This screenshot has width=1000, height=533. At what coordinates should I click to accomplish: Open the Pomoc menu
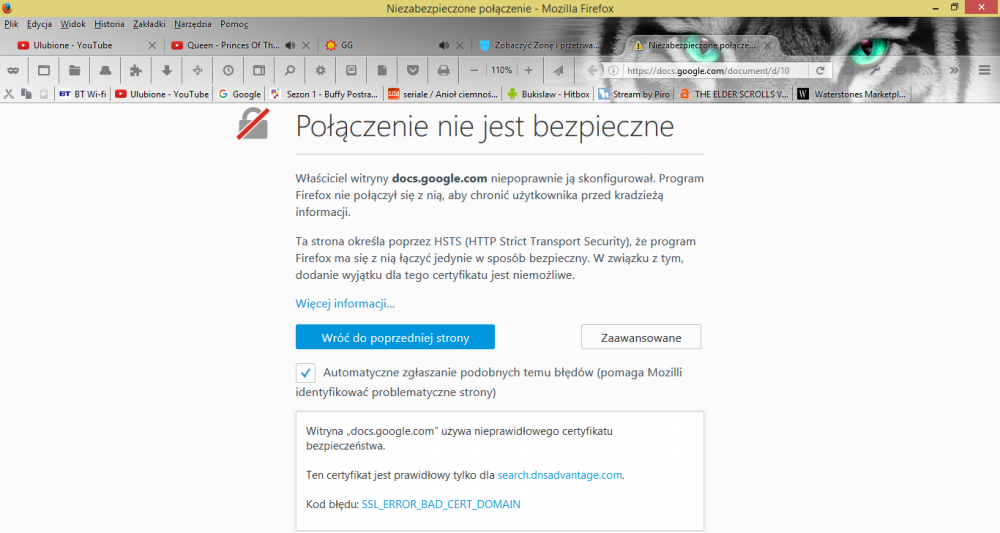tap(234, 24)
